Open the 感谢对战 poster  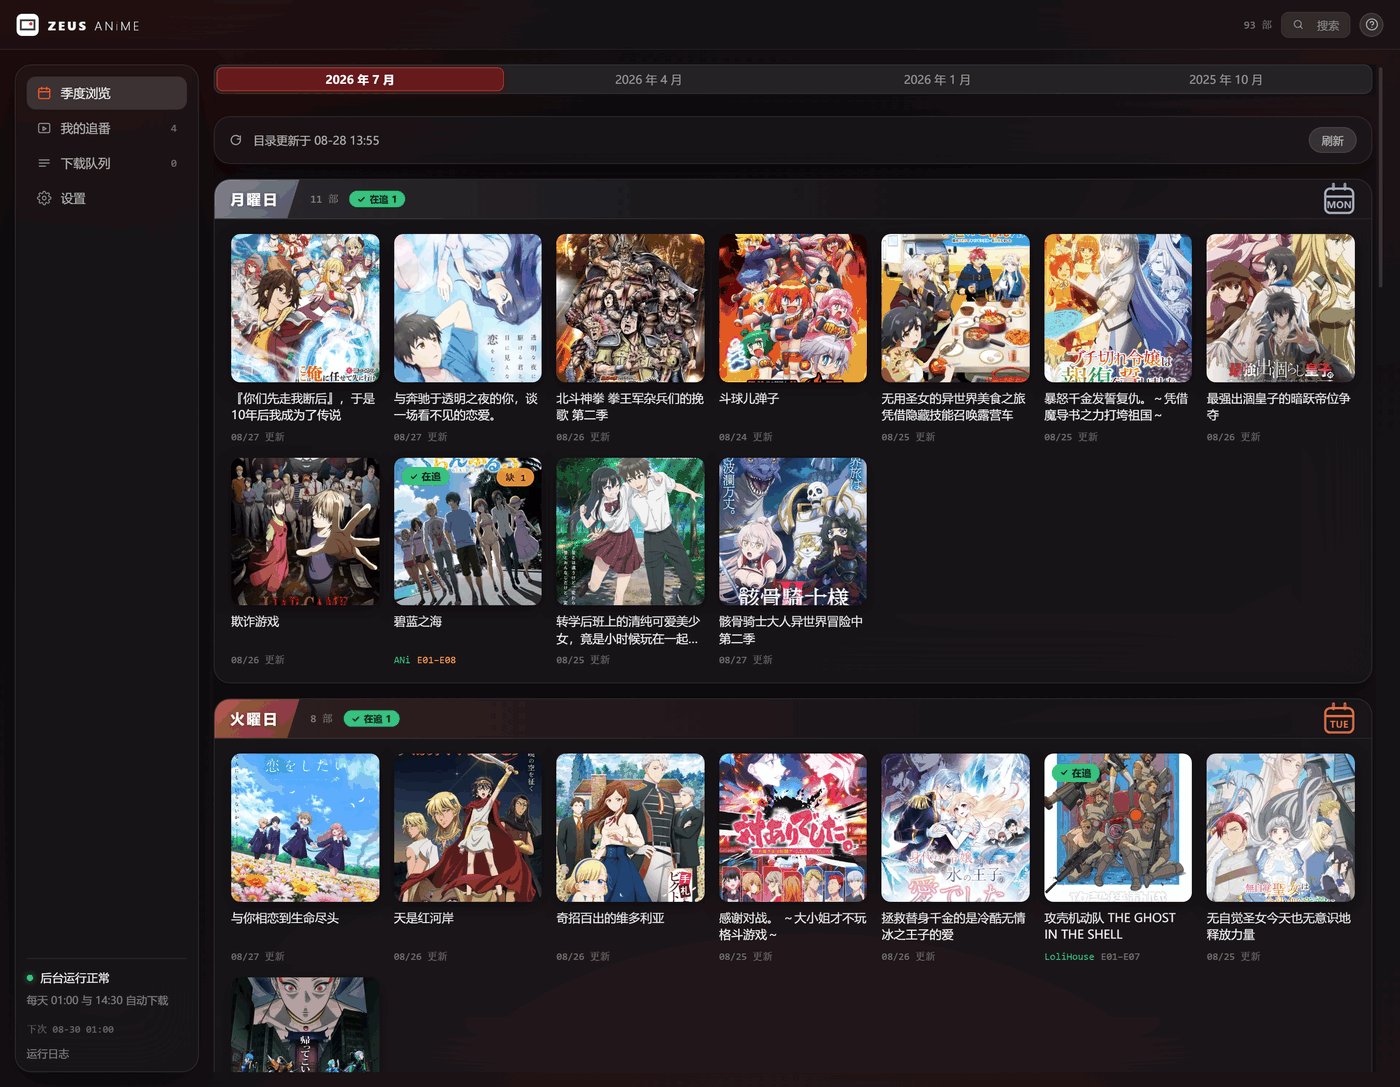point(793,828)
